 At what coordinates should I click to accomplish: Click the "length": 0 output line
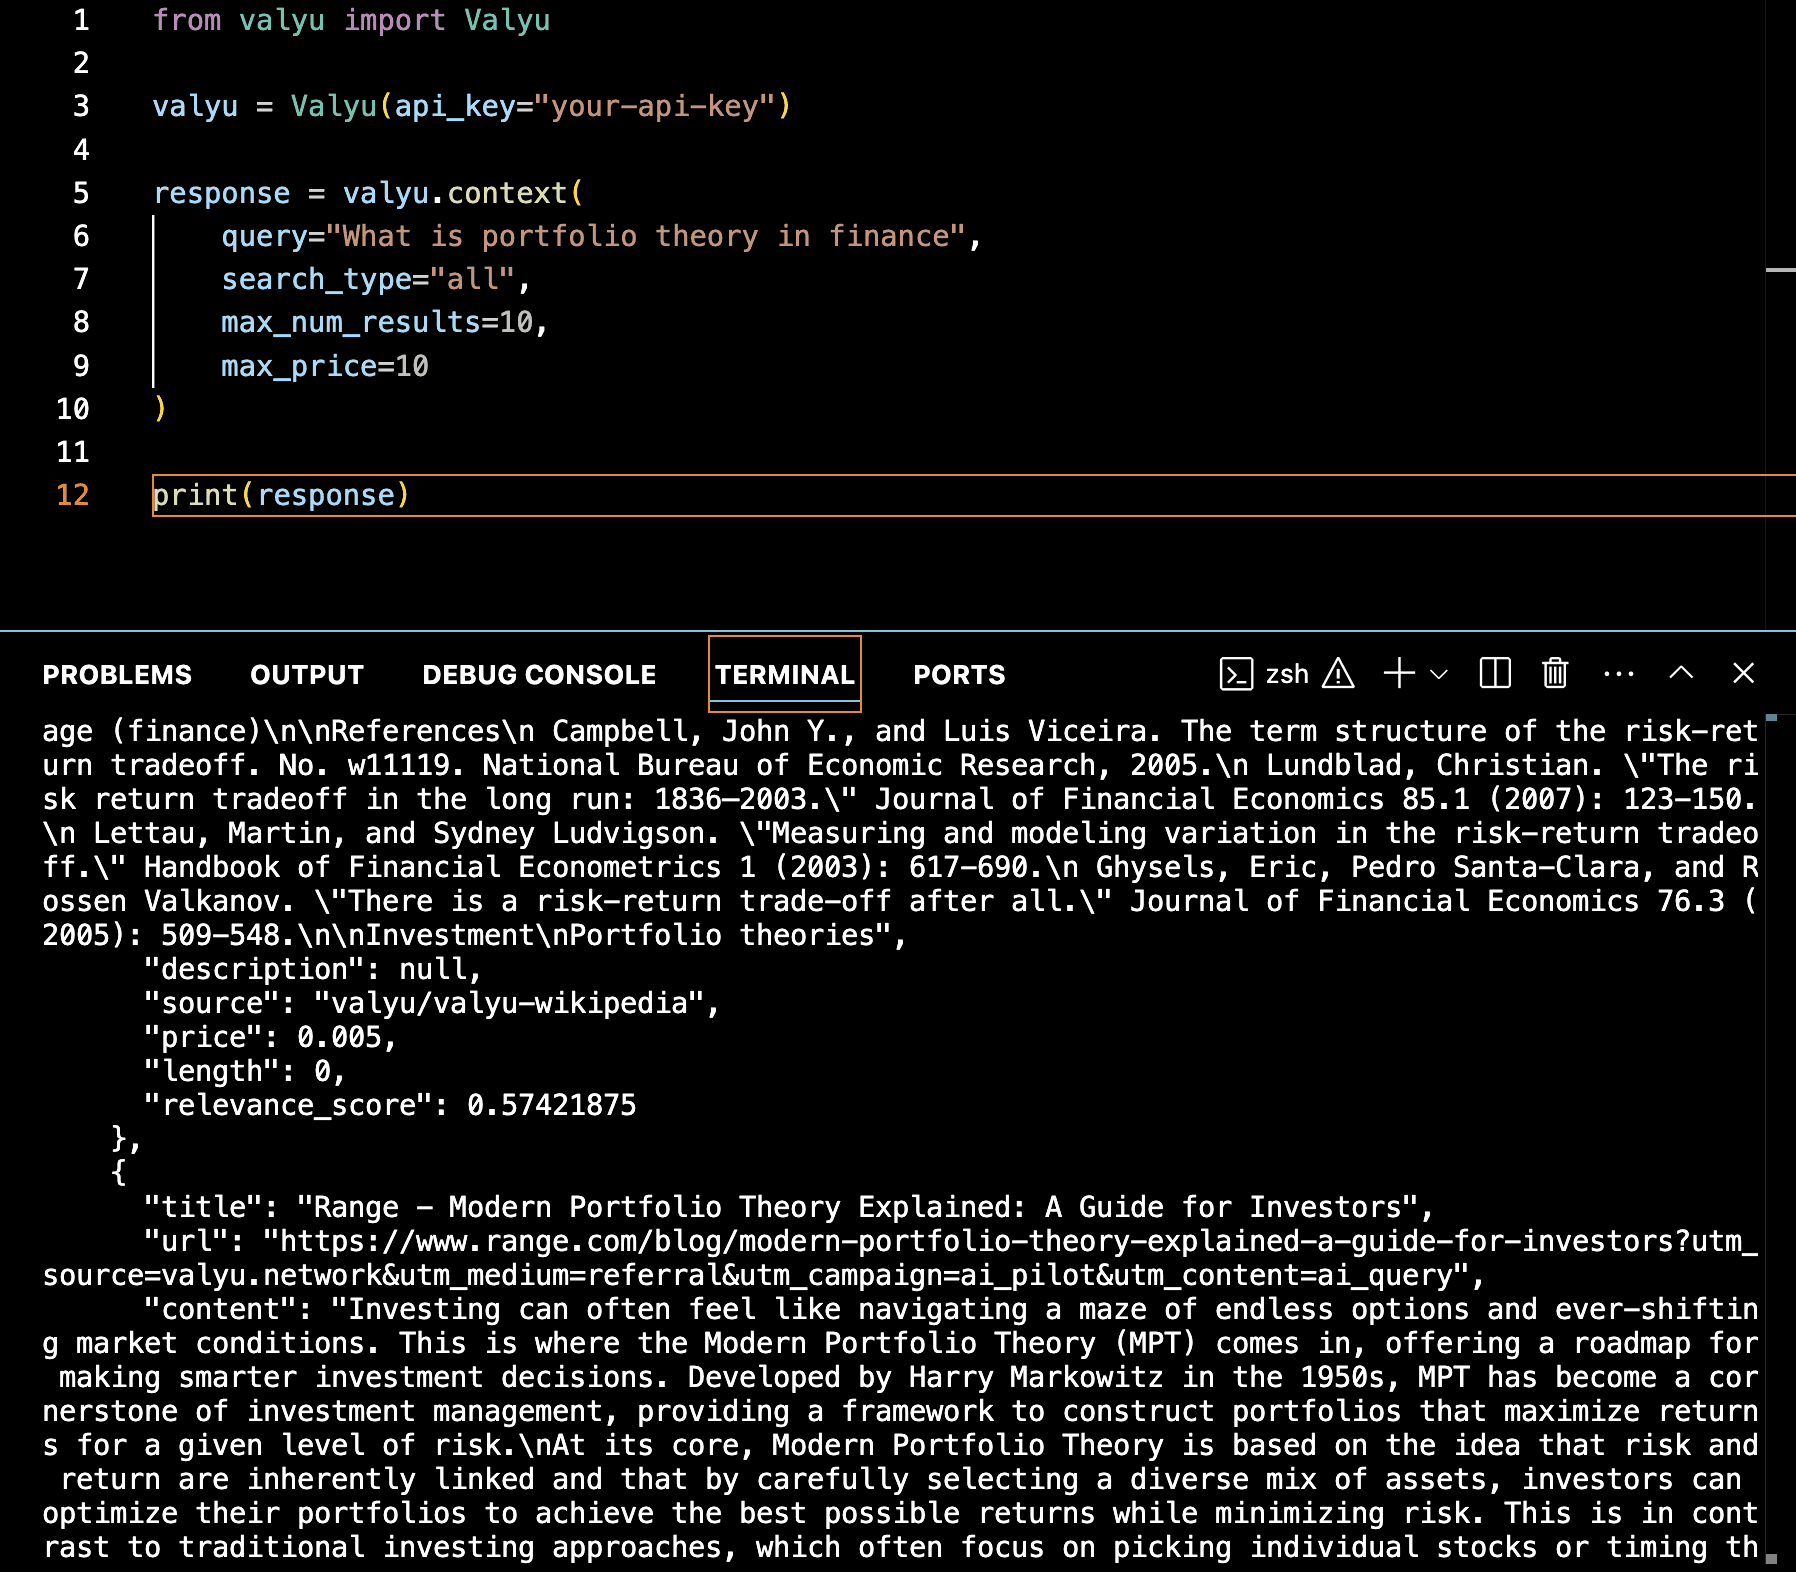click(x=245, y=1071)
